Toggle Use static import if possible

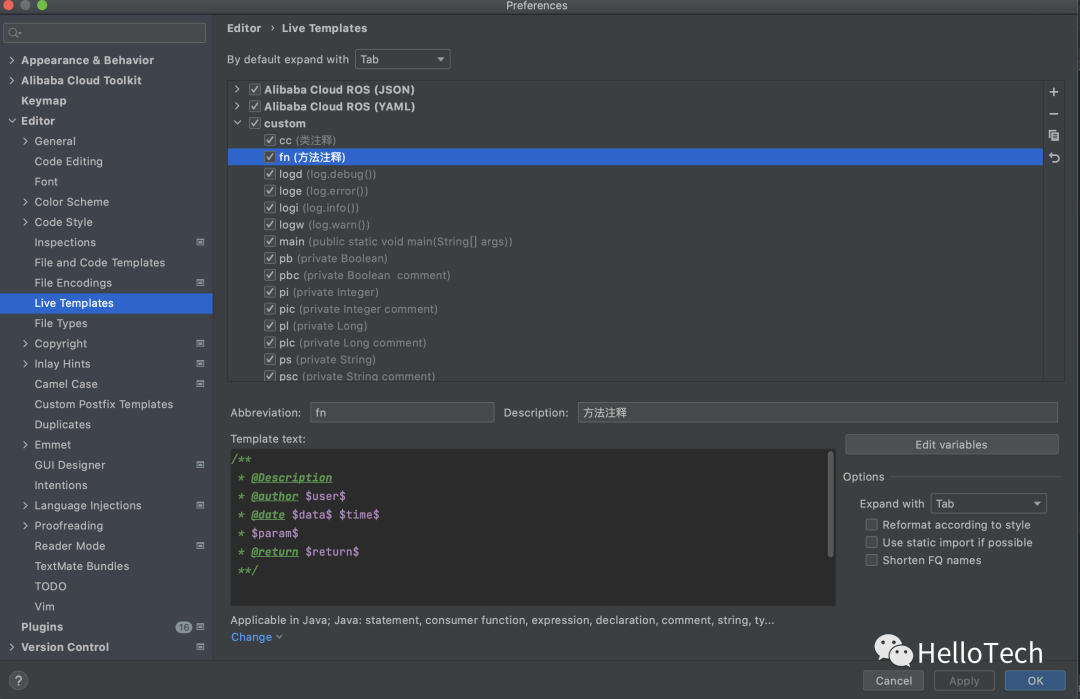click(x=871, y=543)
